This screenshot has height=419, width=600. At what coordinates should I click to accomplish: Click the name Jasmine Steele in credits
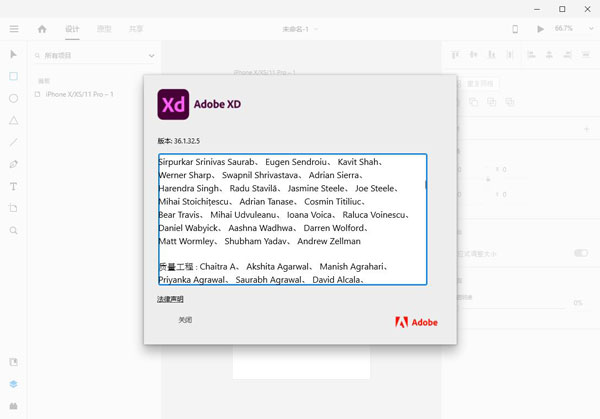point(316,189)
